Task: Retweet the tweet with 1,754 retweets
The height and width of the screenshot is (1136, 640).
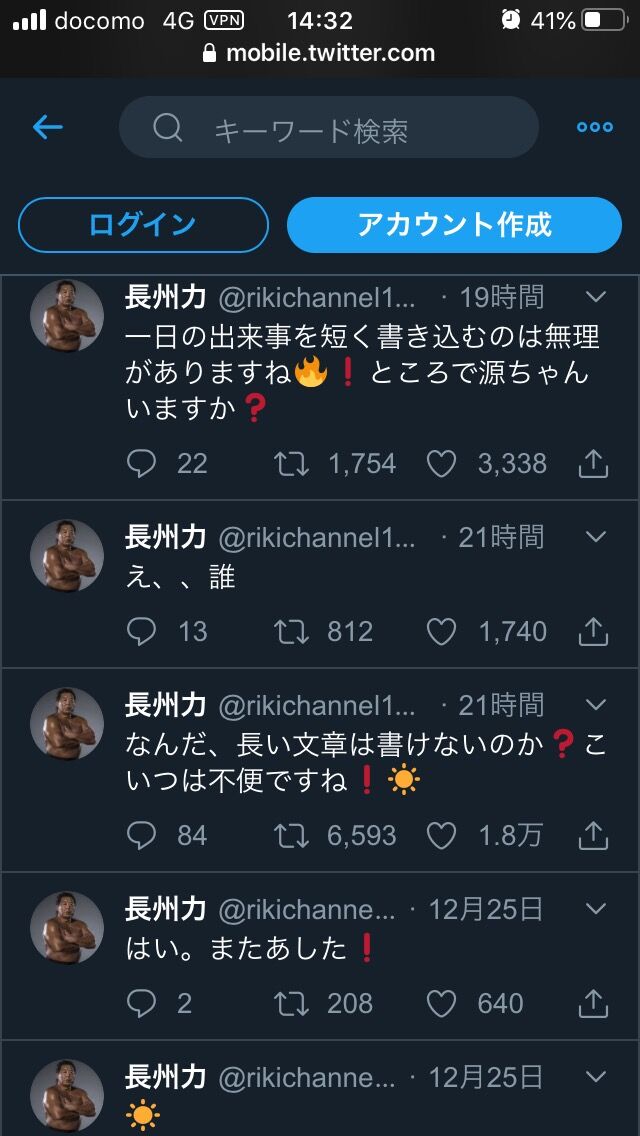Action: (x=291, y=464)
